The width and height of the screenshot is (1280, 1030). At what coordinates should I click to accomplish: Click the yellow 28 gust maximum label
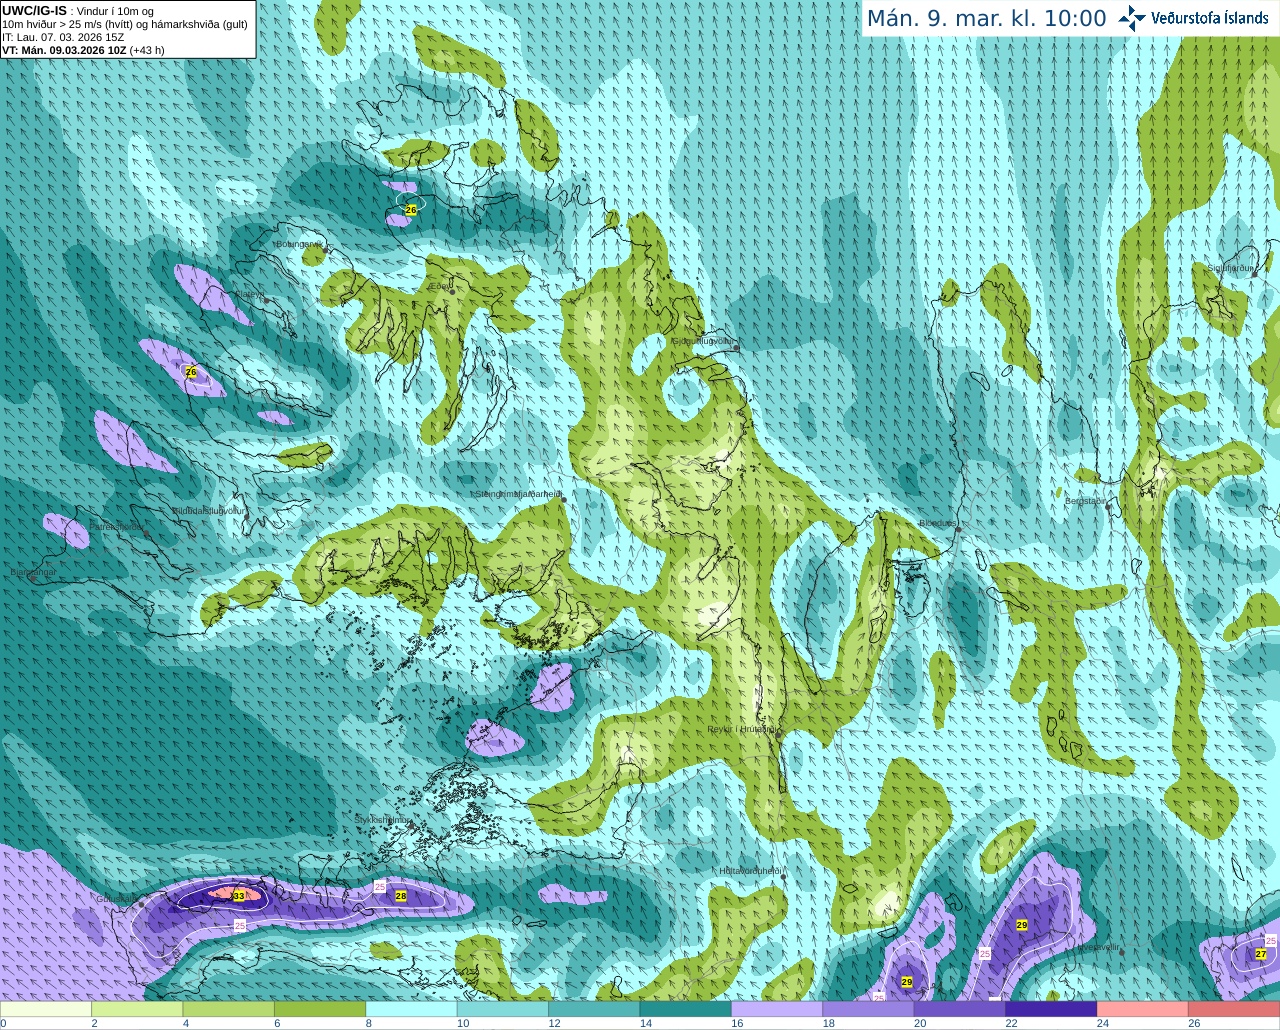[401, 896]
